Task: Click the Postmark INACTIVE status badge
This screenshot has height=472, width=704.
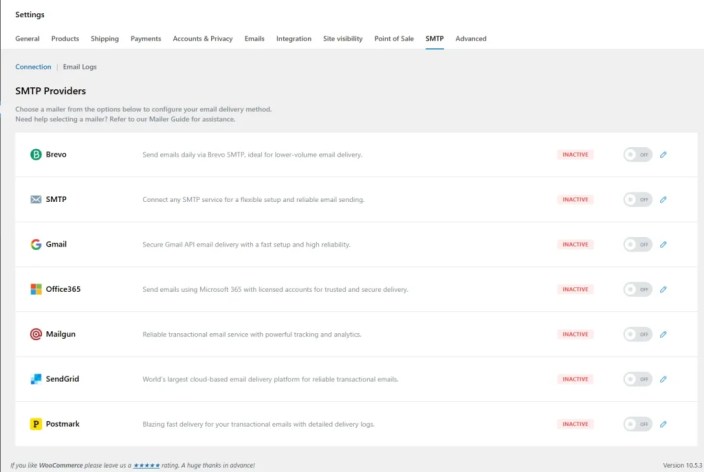Action: [575, 424]
